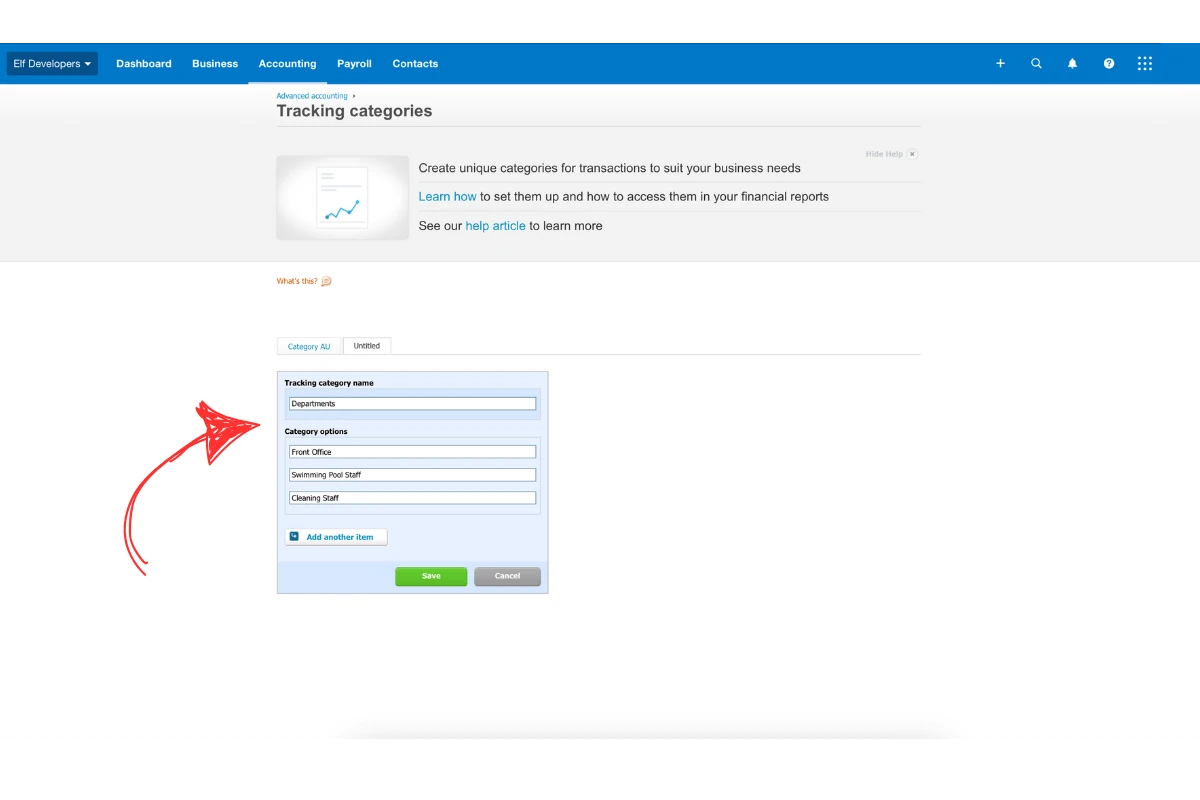Open the Dashboard menu
This screenshot has width=1200, height=800.
(x=144, y=63)
